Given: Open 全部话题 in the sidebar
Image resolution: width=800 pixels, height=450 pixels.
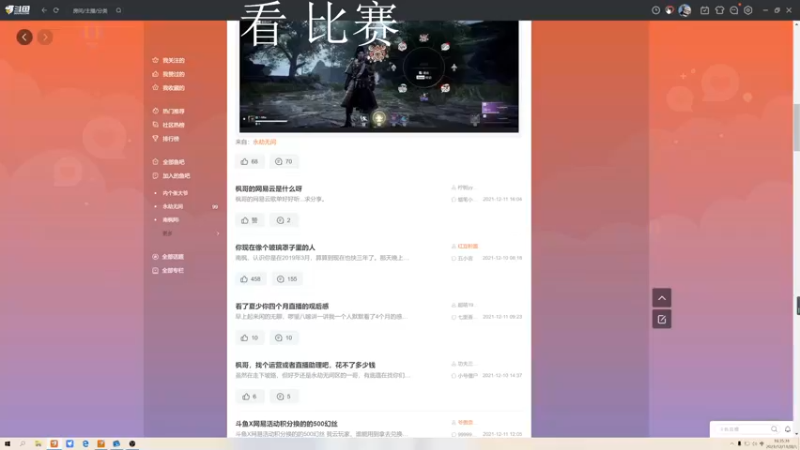Looking at the screenshot, I should (x=168, y=257).
